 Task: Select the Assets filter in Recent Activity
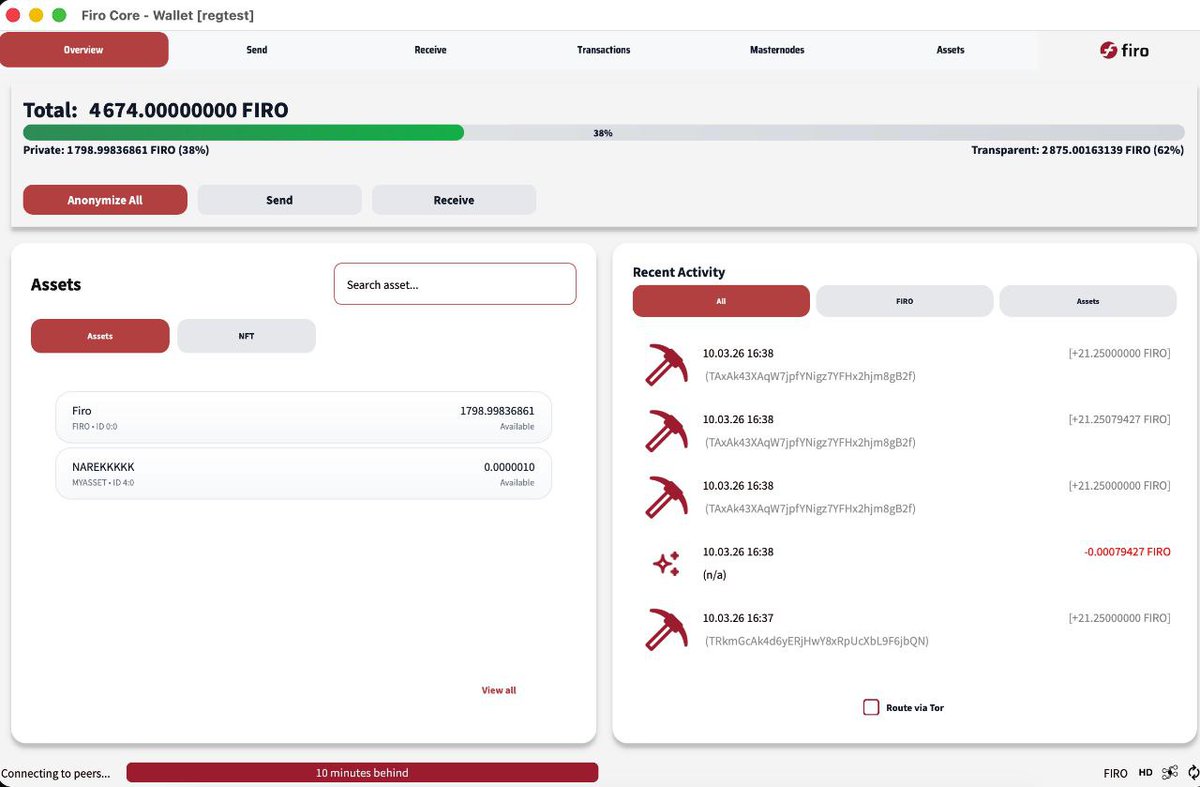(x=1088, y=301)
